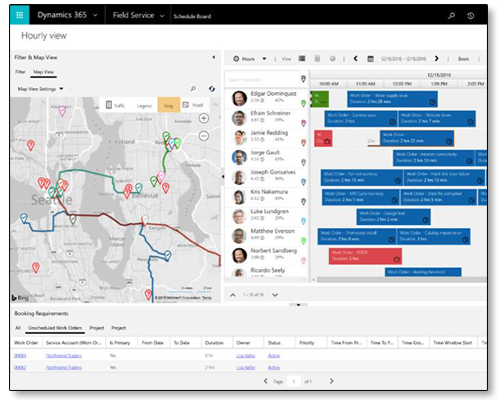Click Kris Nakamura's map pin icon
Image resolution: width=500 pixels, height=400 pixels.
point(303,202)
